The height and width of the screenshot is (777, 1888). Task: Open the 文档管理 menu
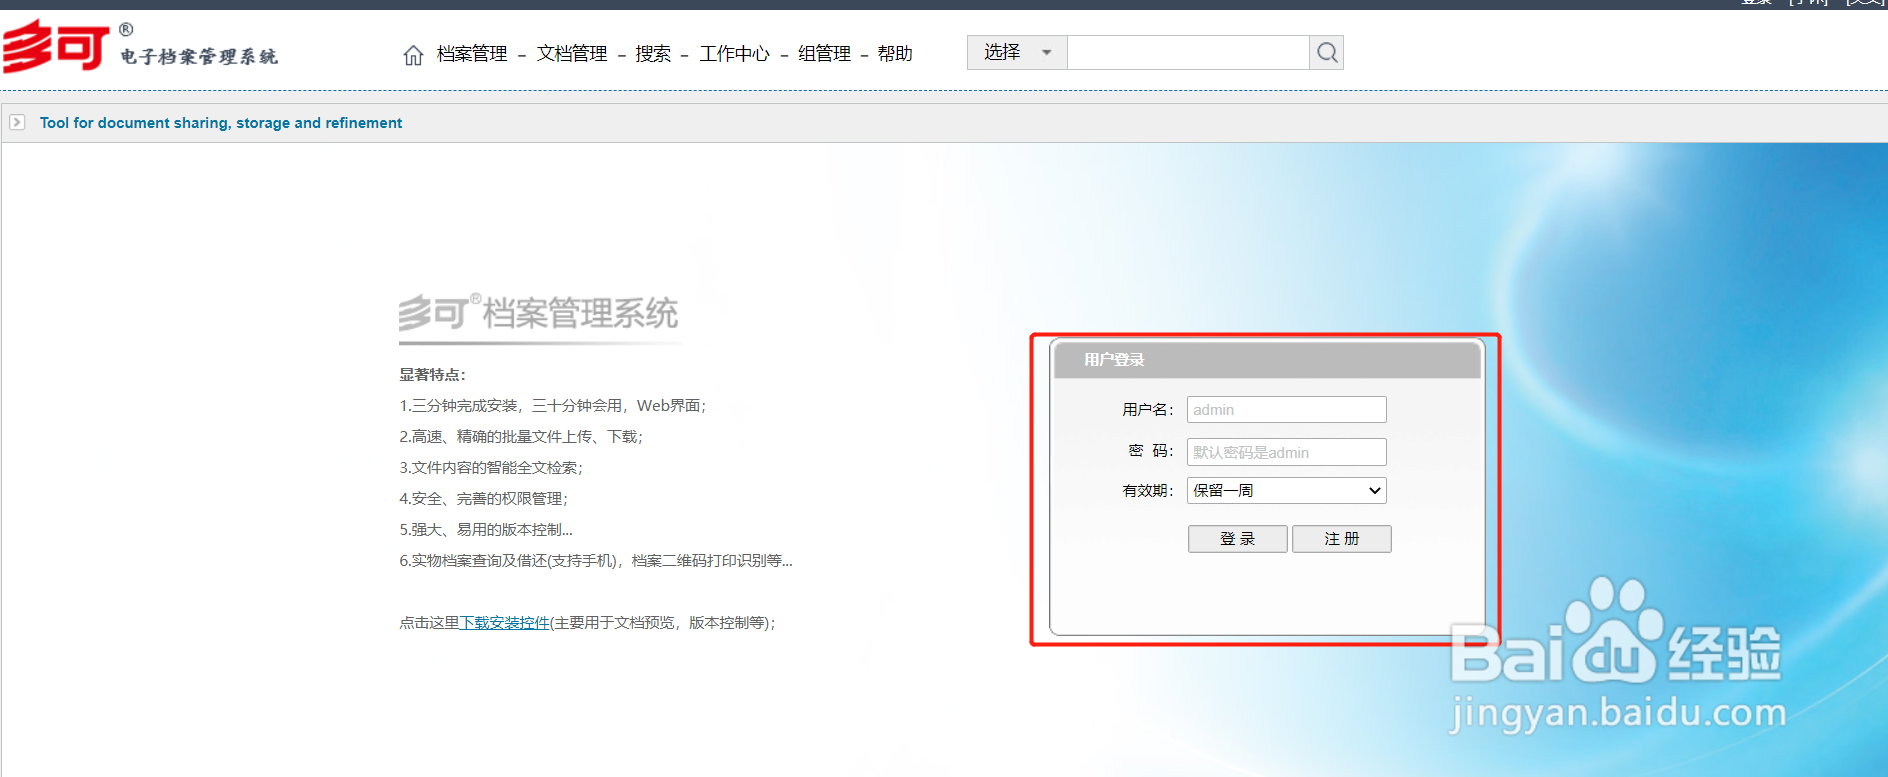click(x=572, y=54)
